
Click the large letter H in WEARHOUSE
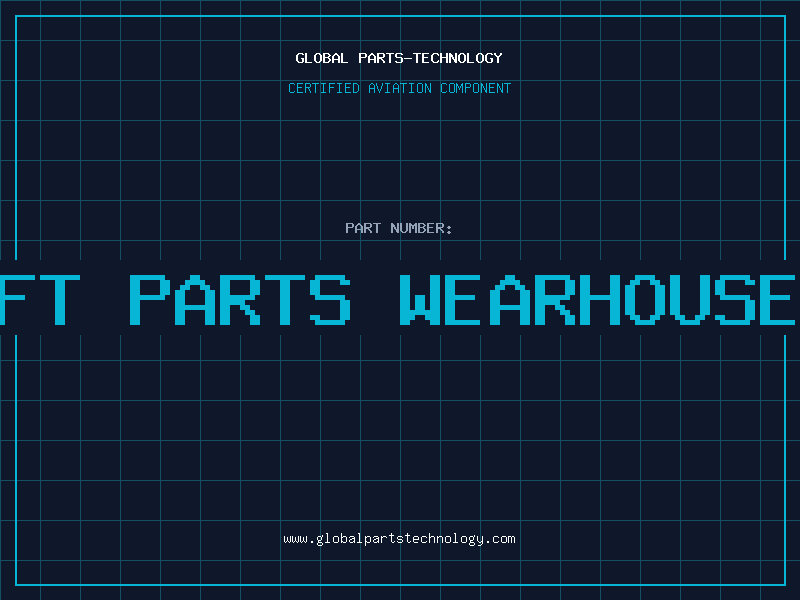pos(601,300)
